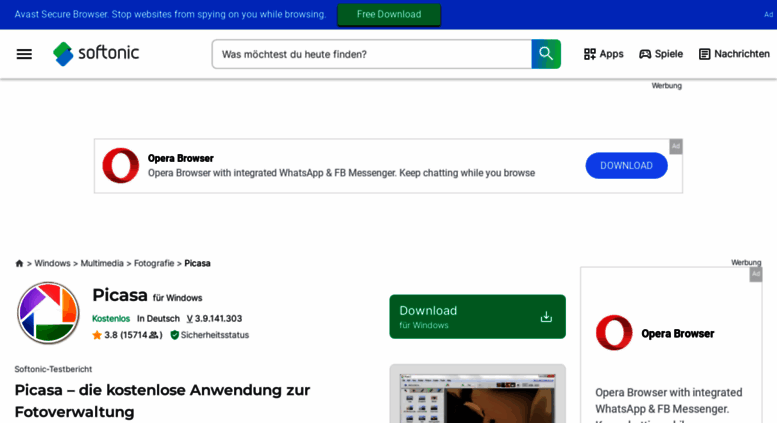Go to home via the breadcrumb house icon
The height and width of the screenshot is (423, 777).
19,263
